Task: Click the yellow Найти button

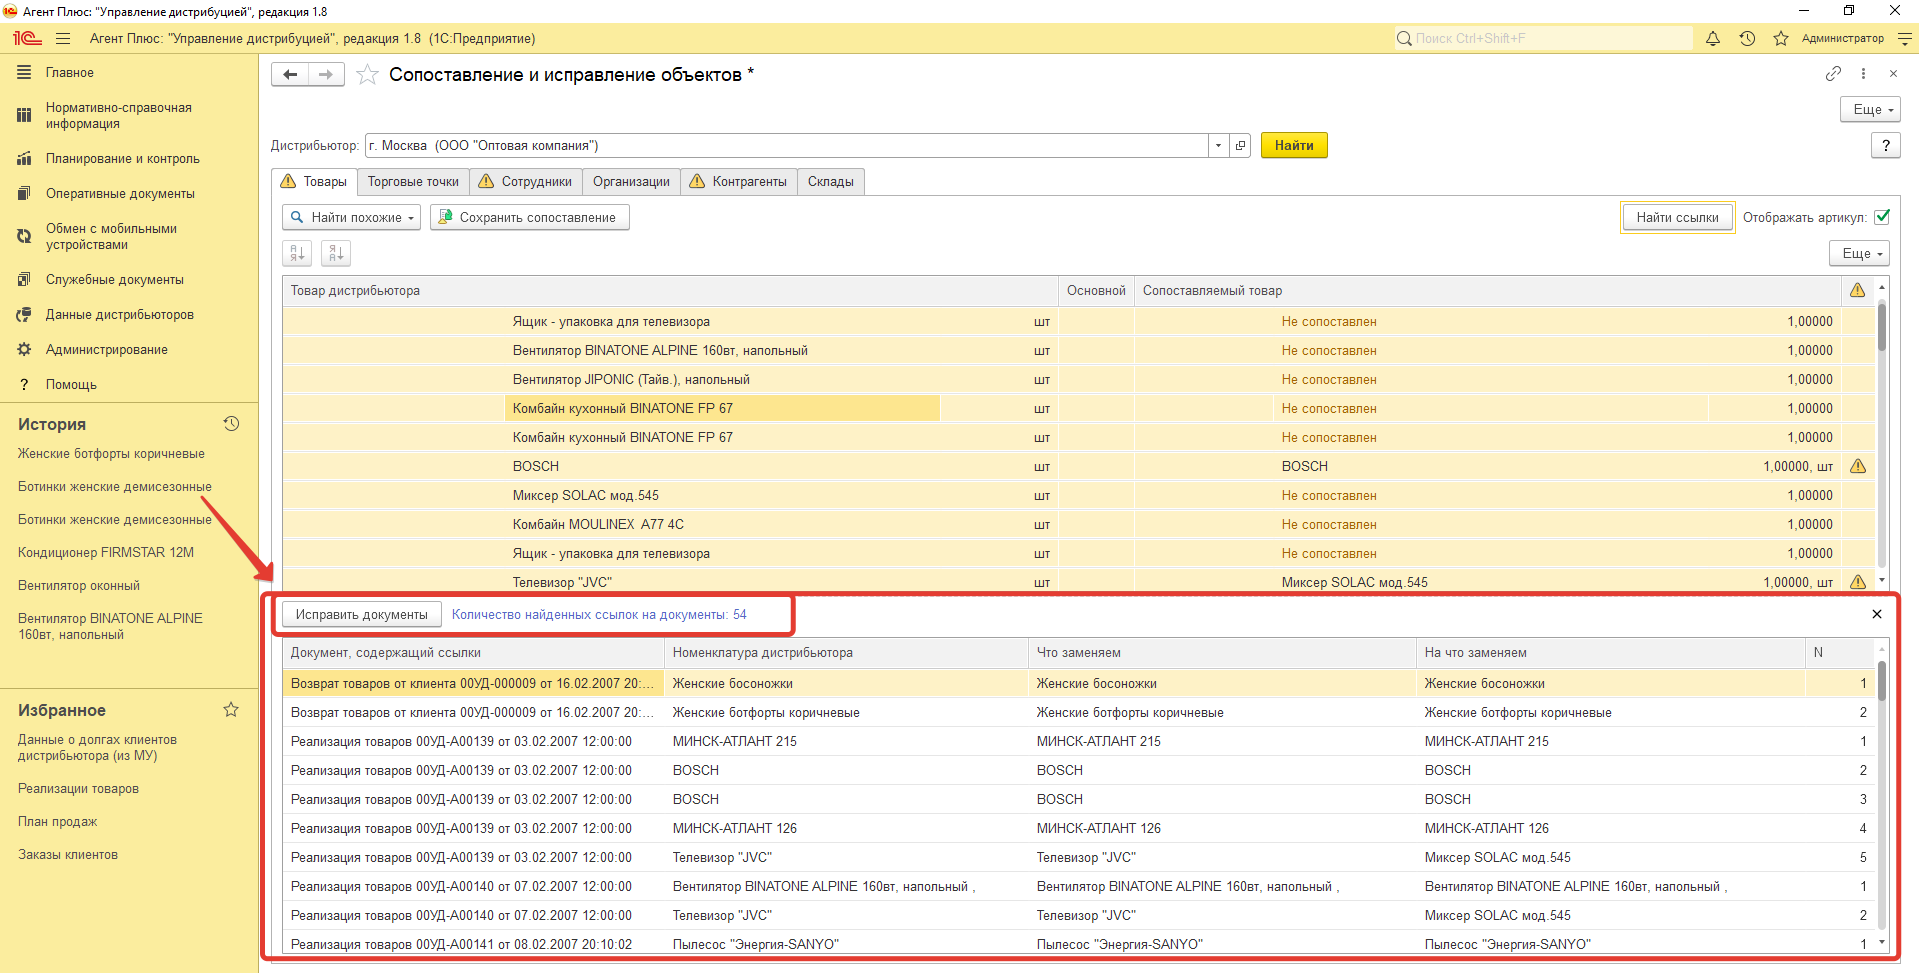Action: 1294,146
